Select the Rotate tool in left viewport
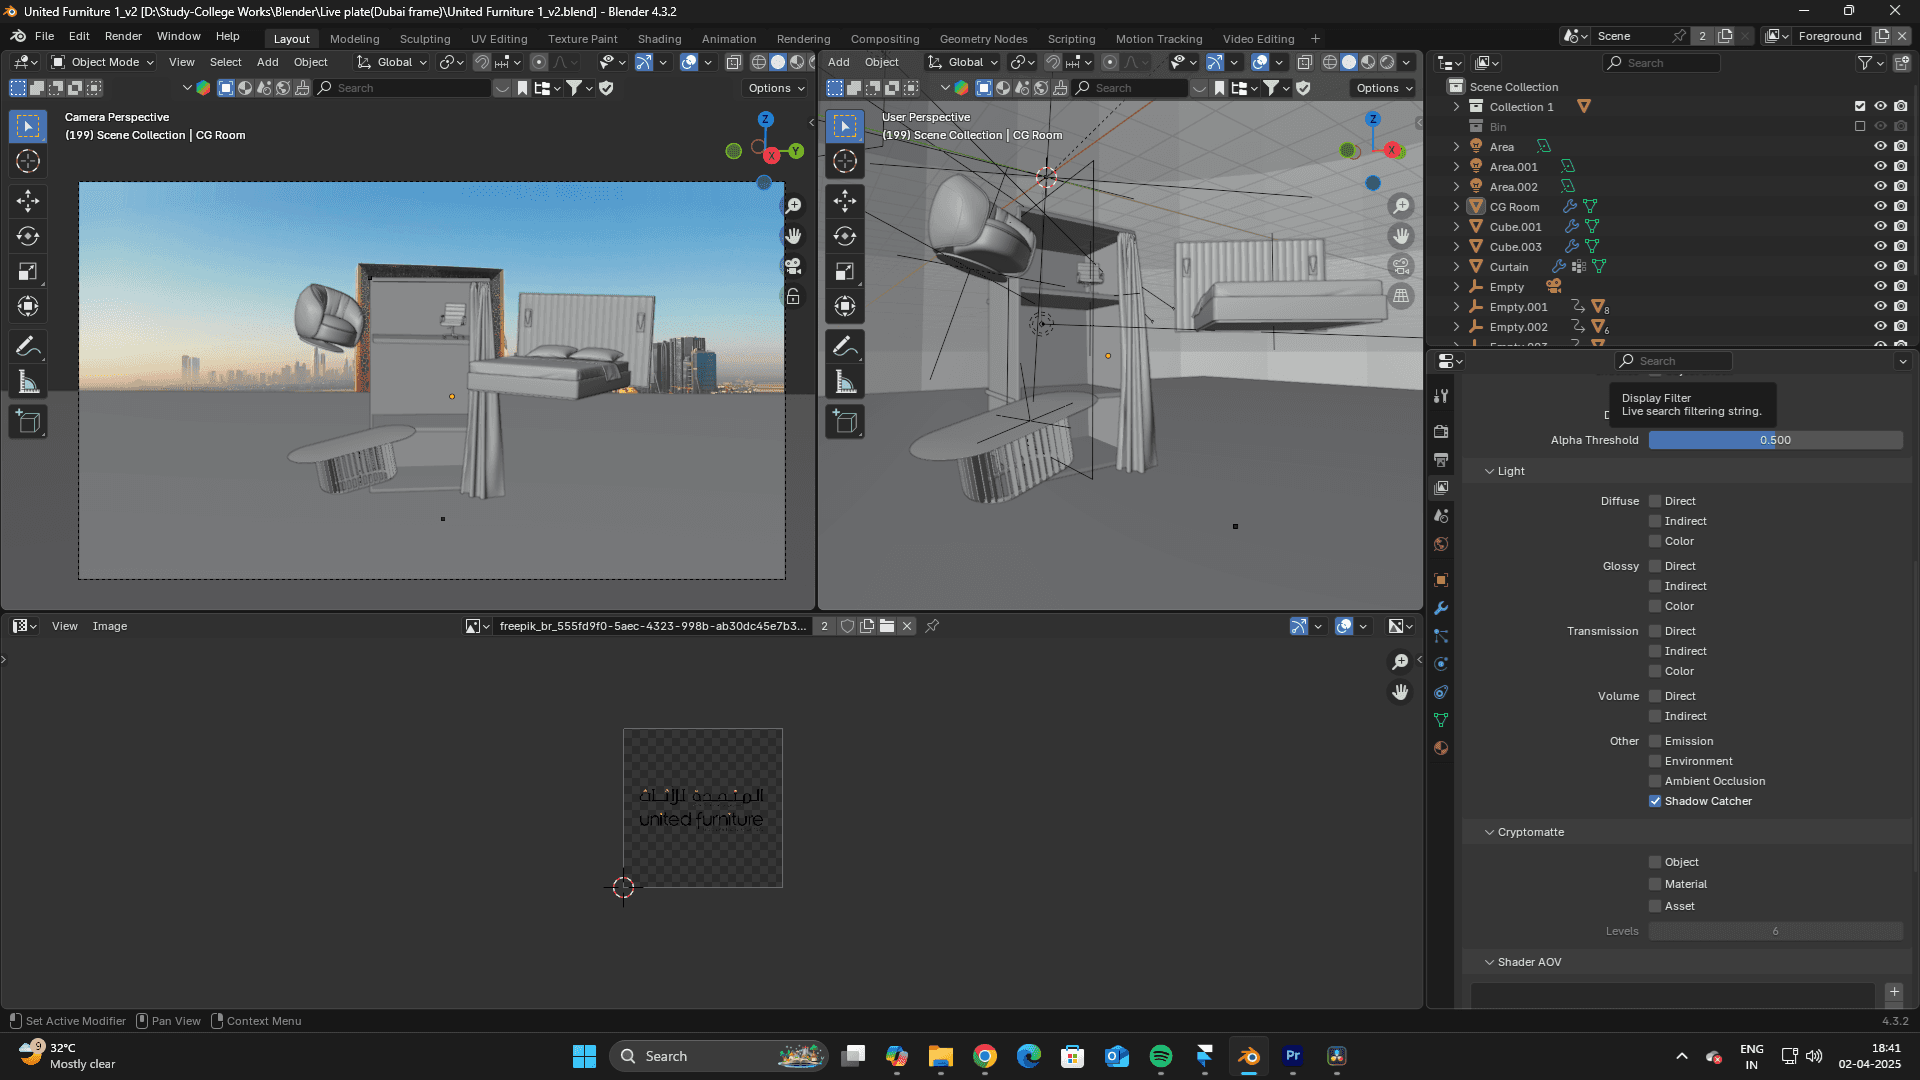 28,236
